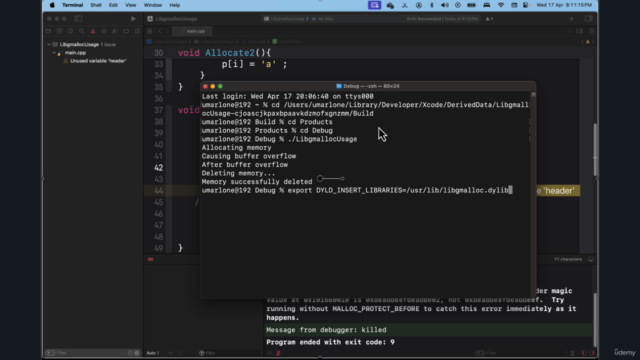Viewport: 640px width, 360px height.
Task: Click highlighted screen-sharing icon in menu bar
Action: 374,5
